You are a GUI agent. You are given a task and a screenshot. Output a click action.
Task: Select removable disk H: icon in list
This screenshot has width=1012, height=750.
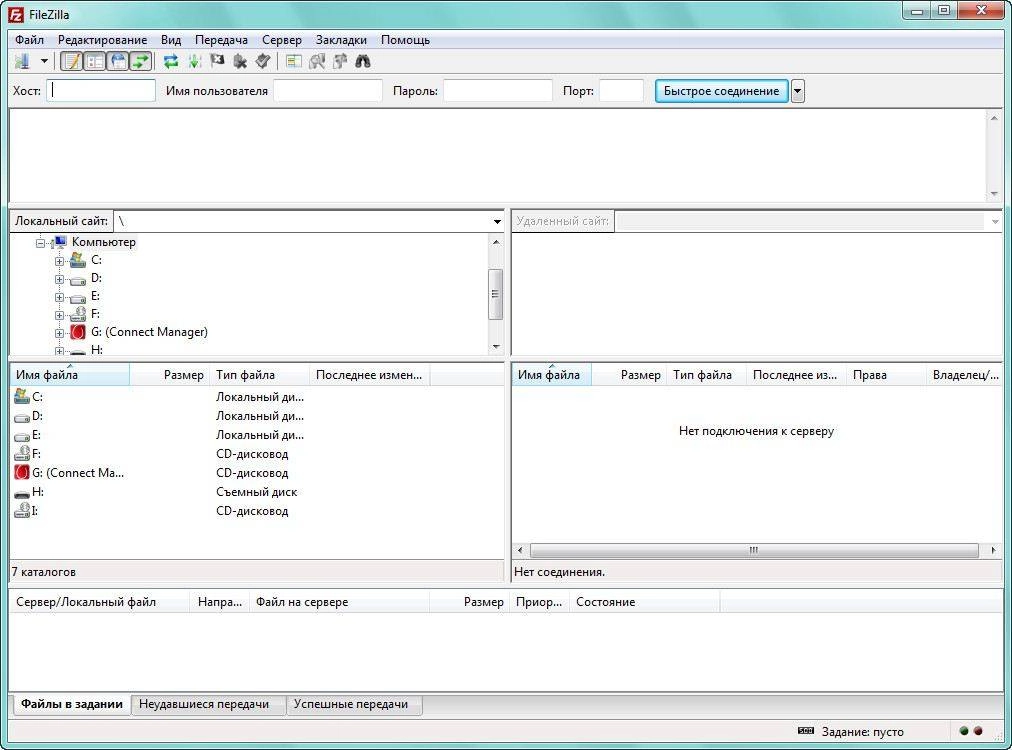(22, 493)
